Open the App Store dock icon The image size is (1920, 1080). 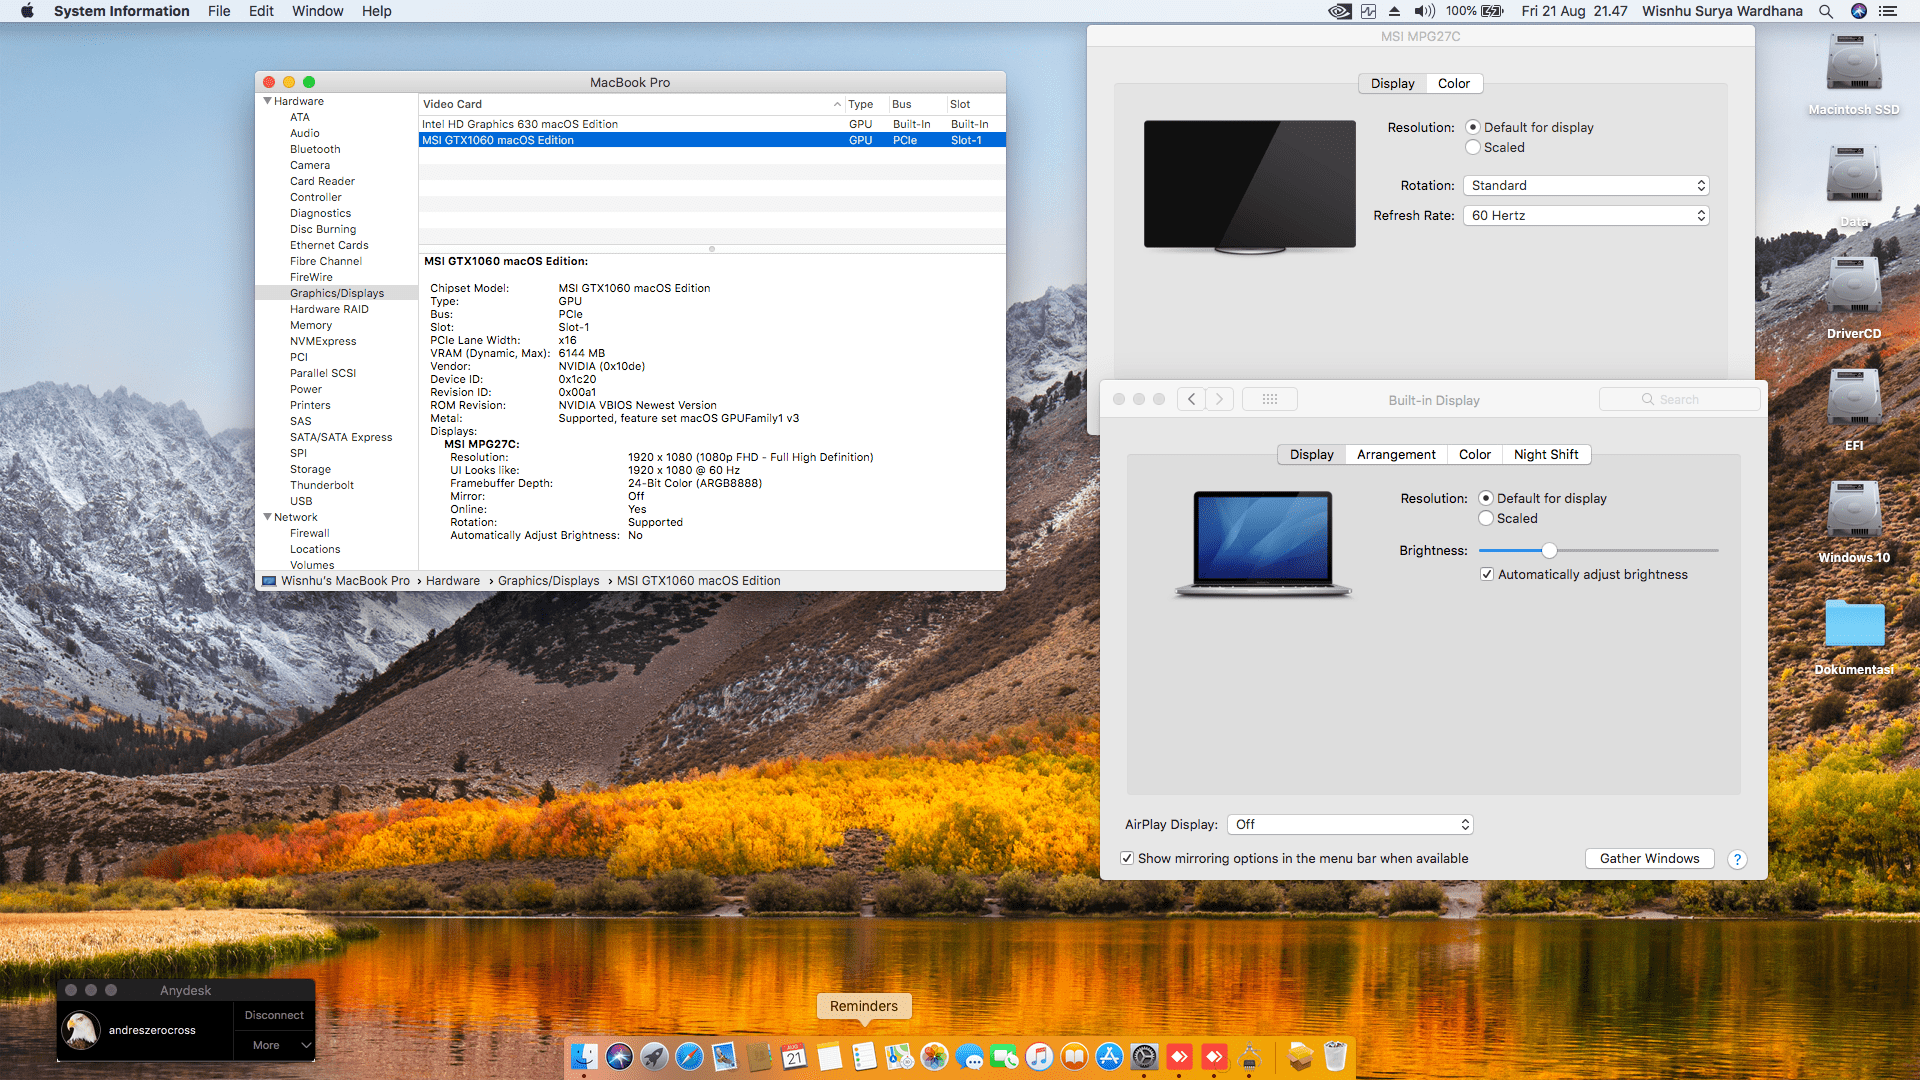point(1109,1056)
